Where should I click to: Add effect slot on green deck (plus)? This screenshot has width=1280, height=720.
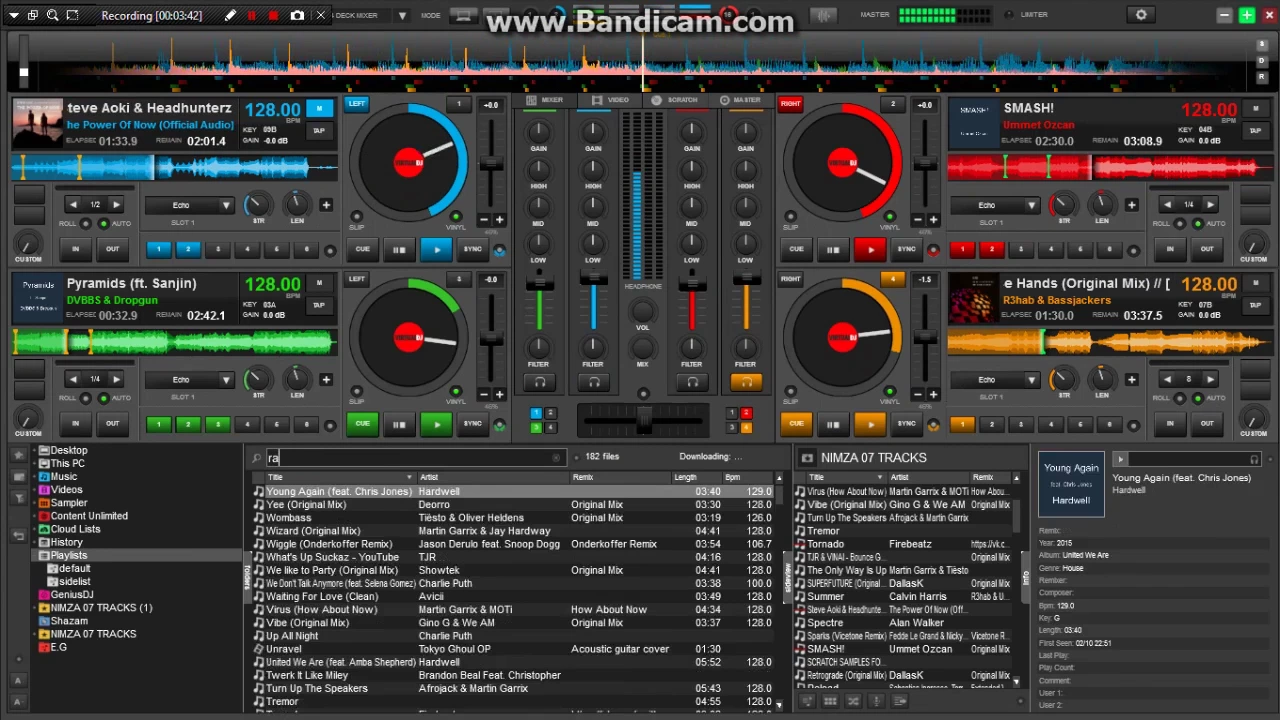[326, 379]
